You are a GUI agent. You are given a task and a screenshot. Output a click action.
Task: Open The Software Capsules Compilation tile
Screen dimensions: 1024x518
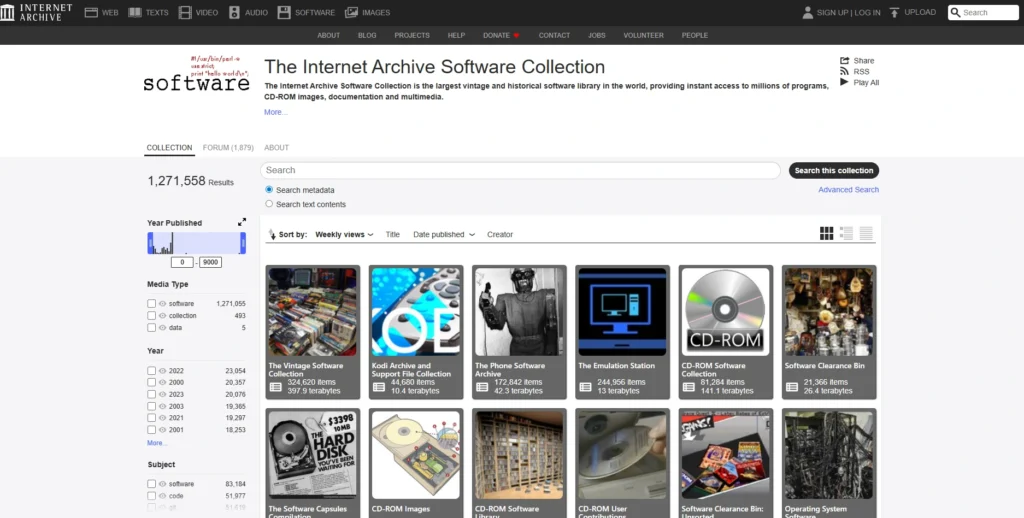coord(313,463)
